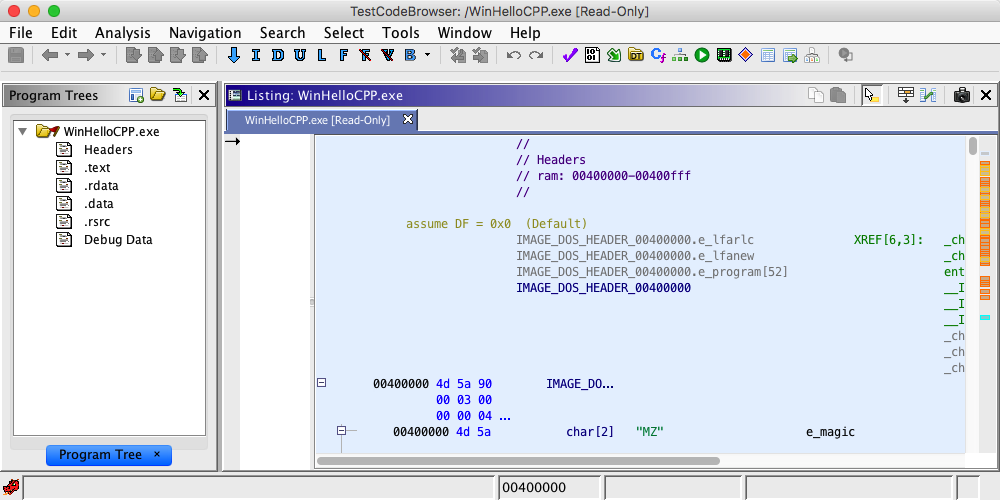Click the green circle play icon
This screenshot has width=1000, height=500.
coord(702,55)
